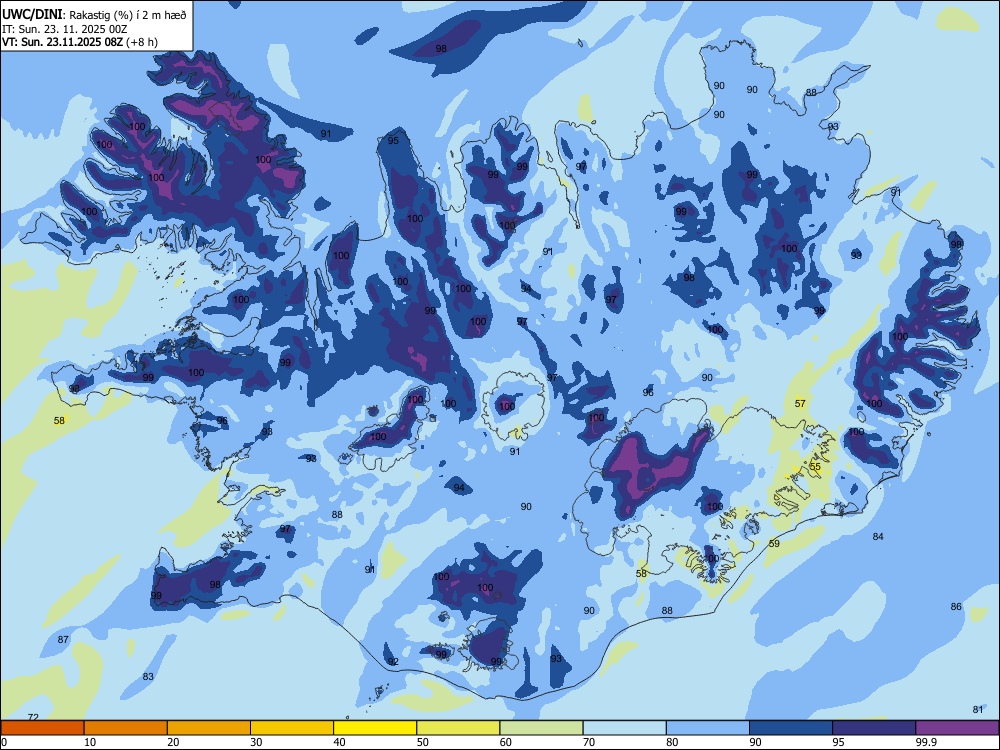Click the pale yellow 50–60 legend swatch

[x=458, y=728]
